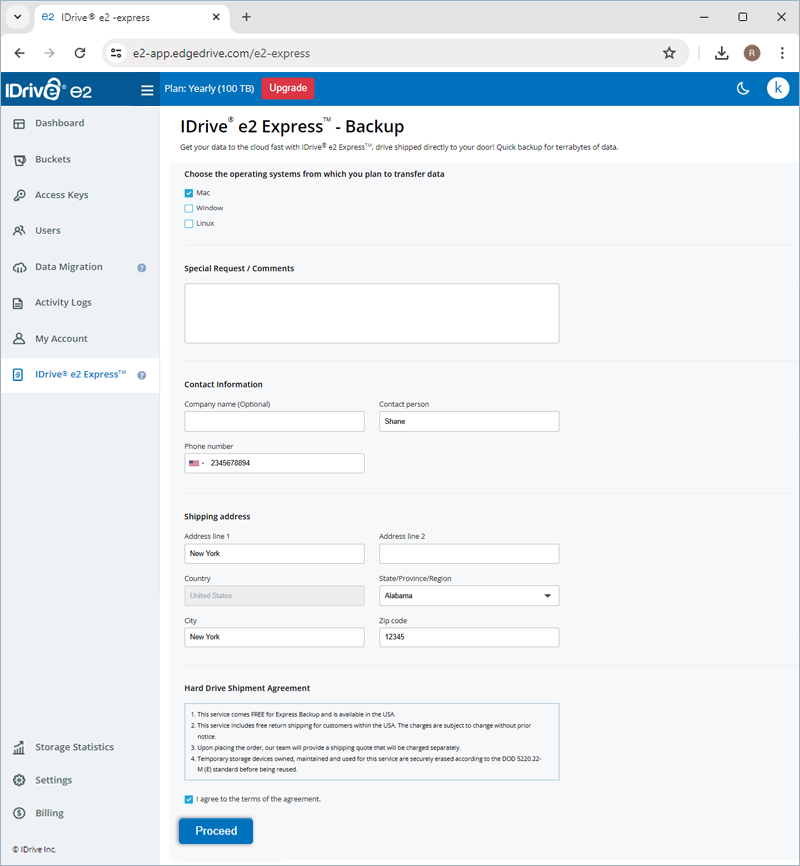Uncheck 'I agree to the terms' checkbox
The width and height of the screenshot is (800, 866).
189,800
